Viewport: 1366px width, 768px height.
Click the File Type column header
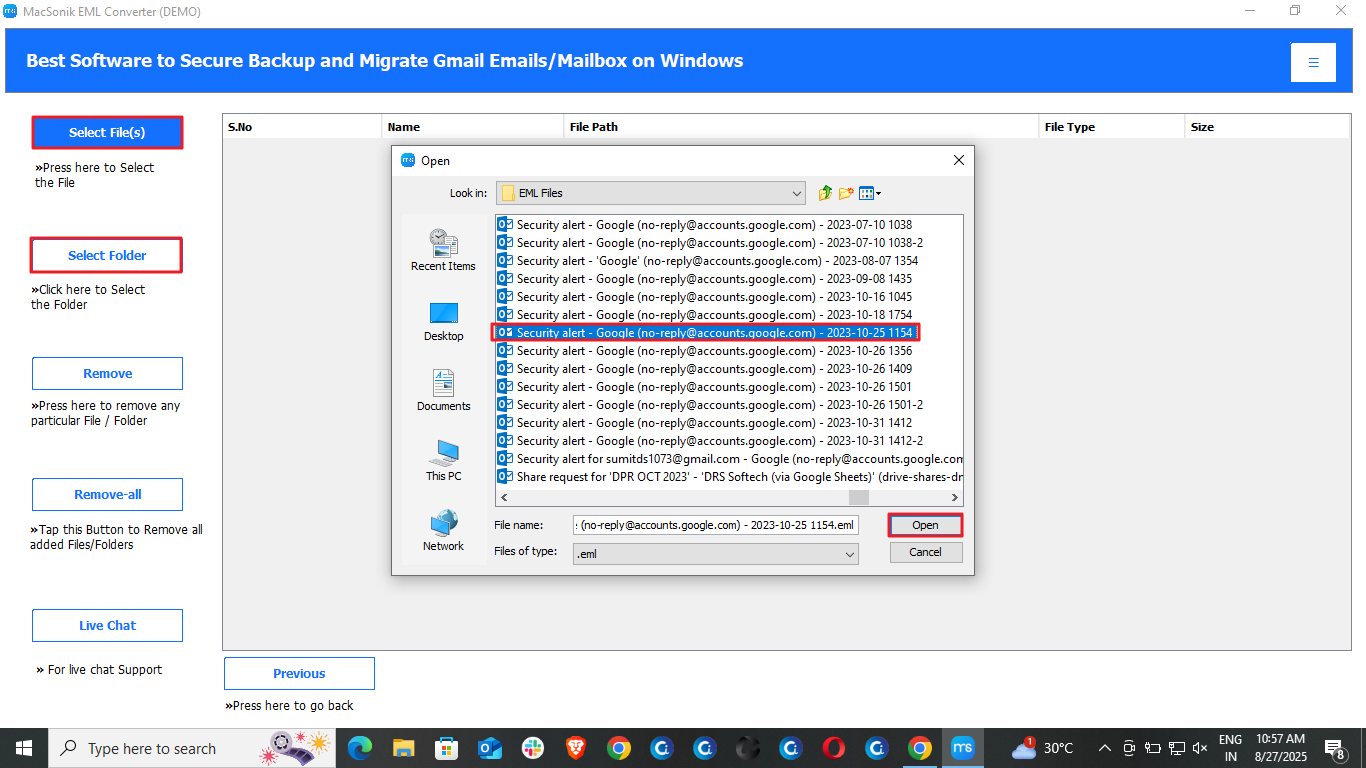tap(1112, 127)
